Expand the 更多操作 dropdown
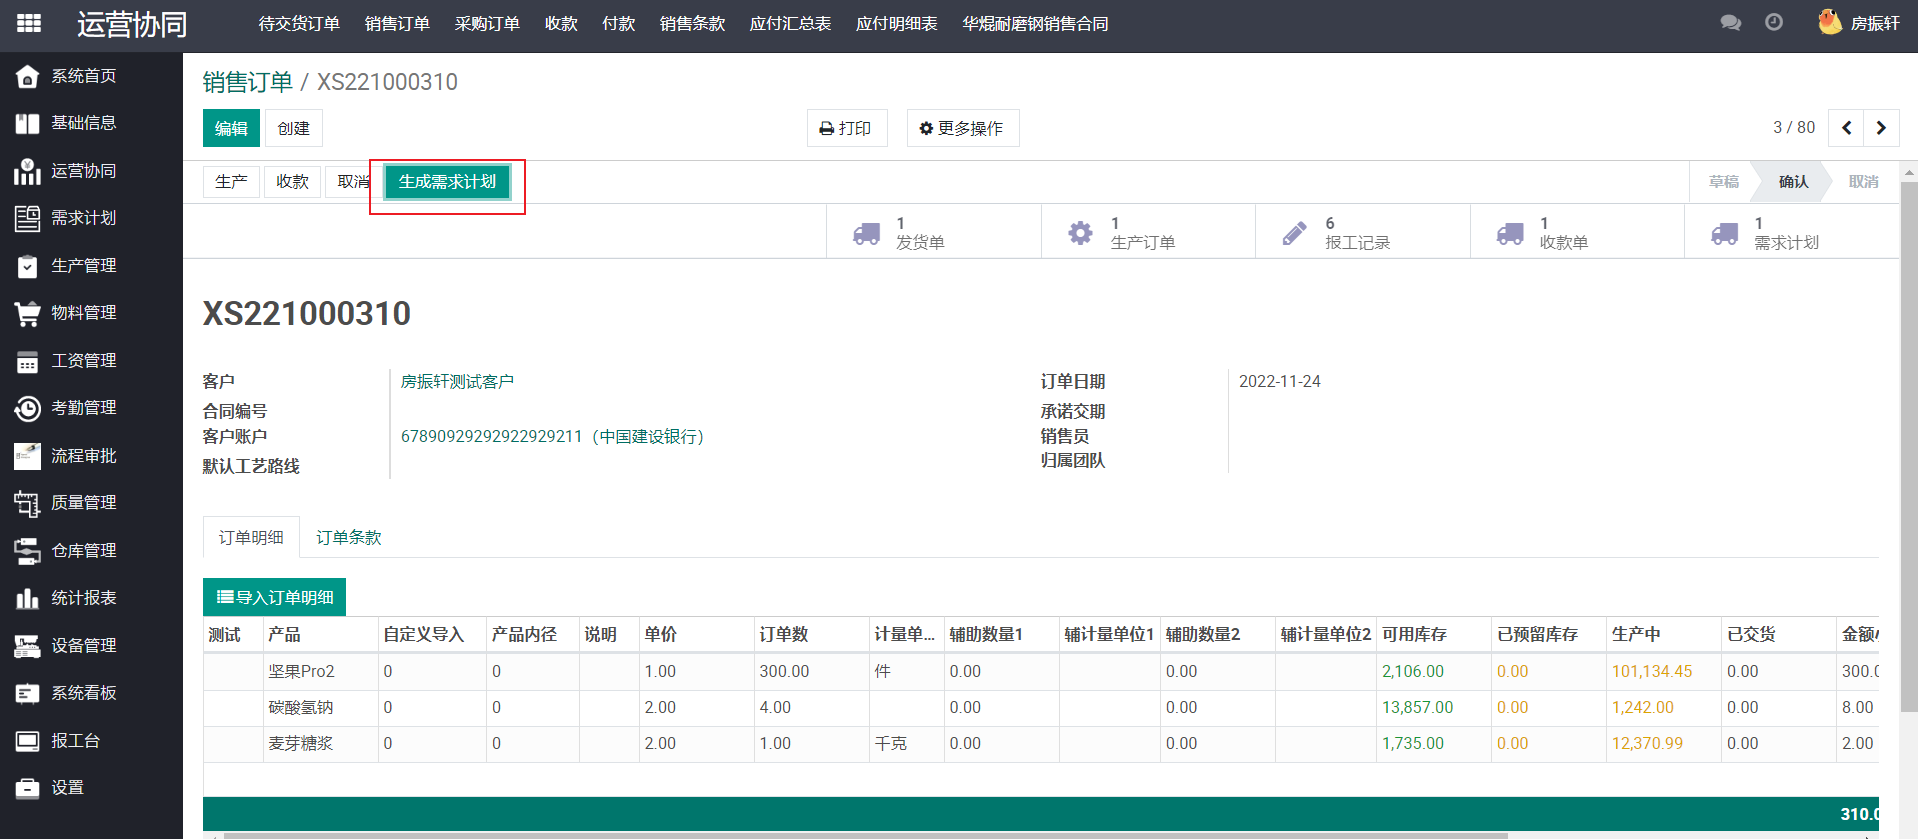Screen dimensions: 1918x839 pyautogui.click(x=962, y=128)
